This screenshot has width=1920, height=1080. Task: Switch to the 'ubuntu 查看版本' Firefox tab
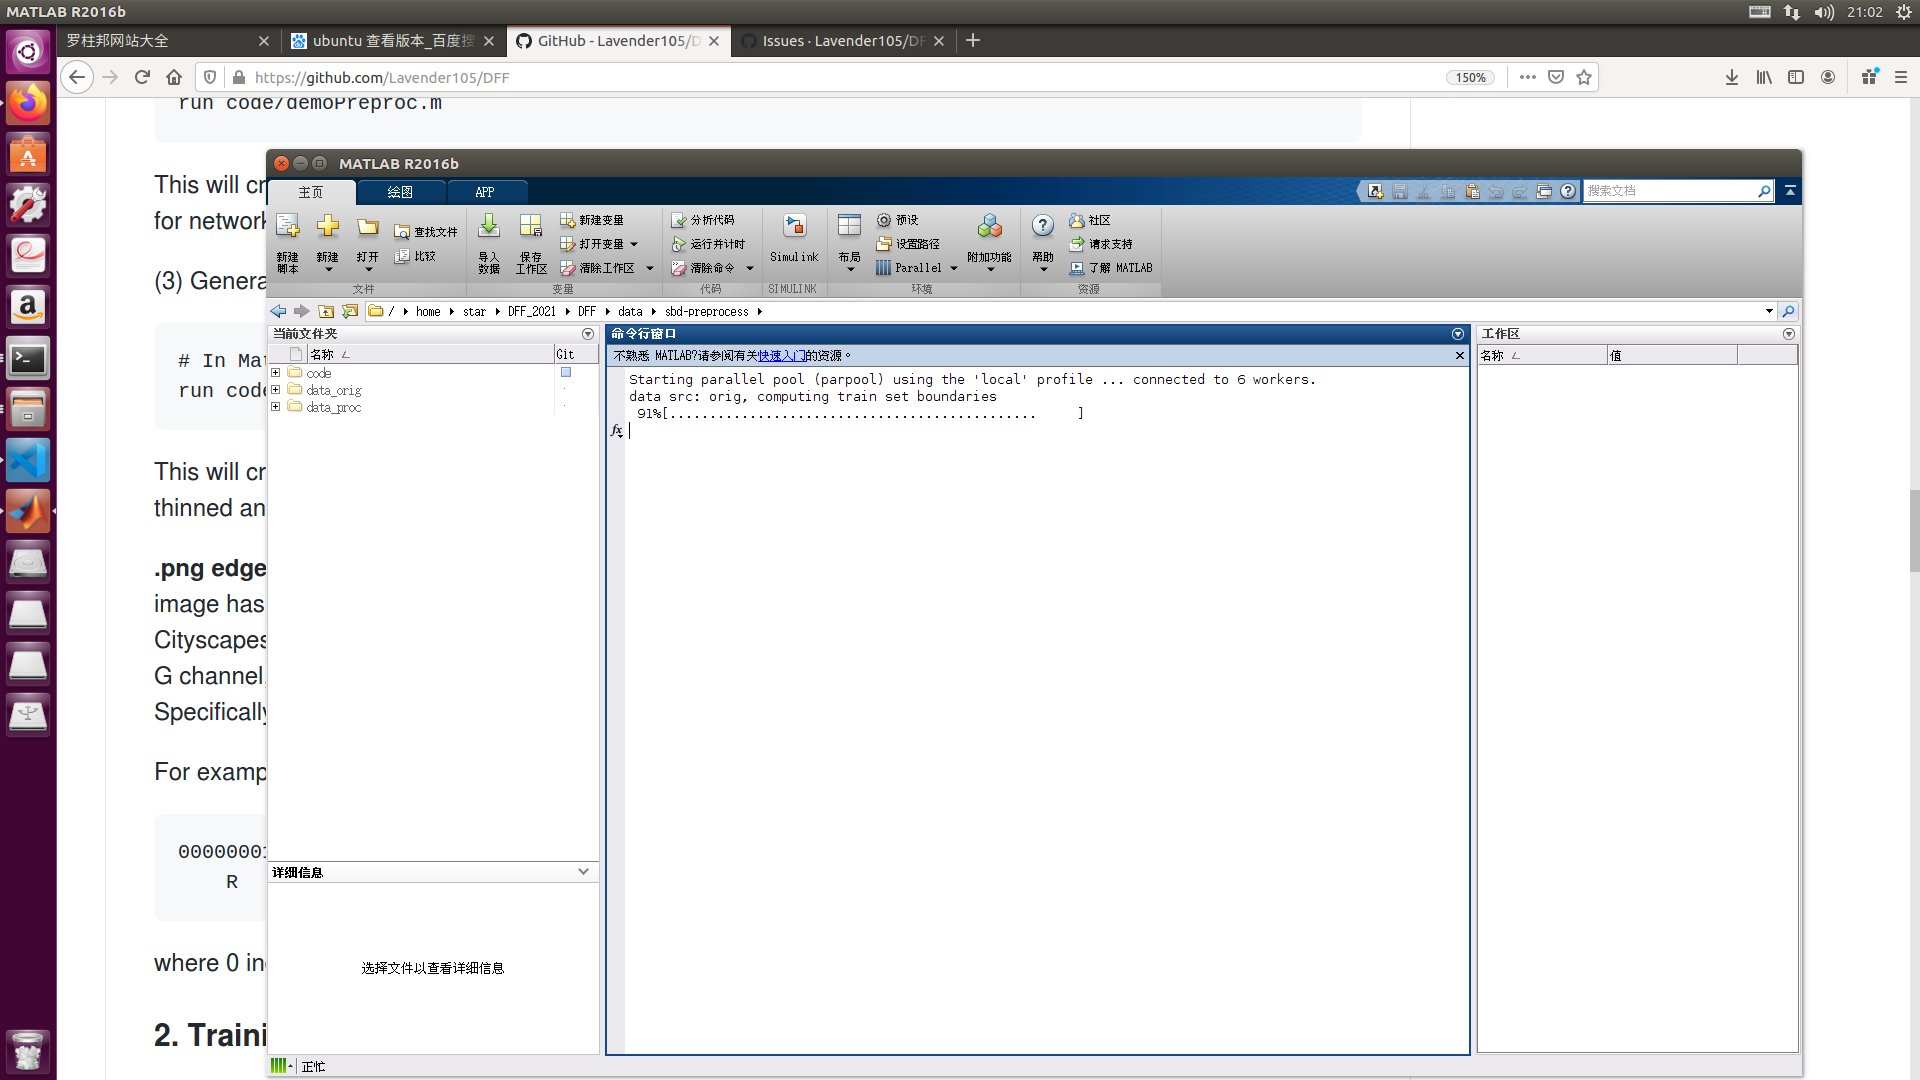pos(393,41)
